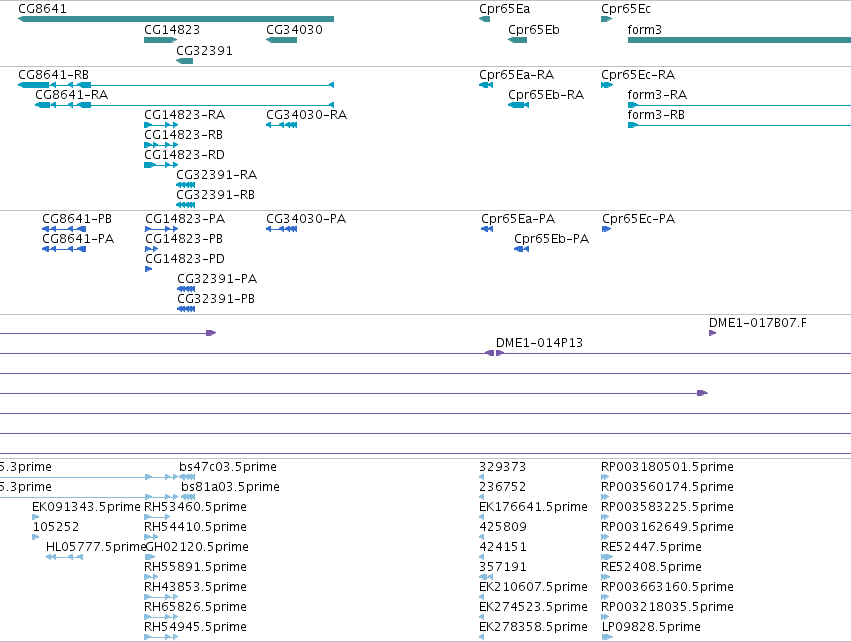Select the CG8641 gene bar
This screenshot has width=851, height=642.
coord(176,19)
